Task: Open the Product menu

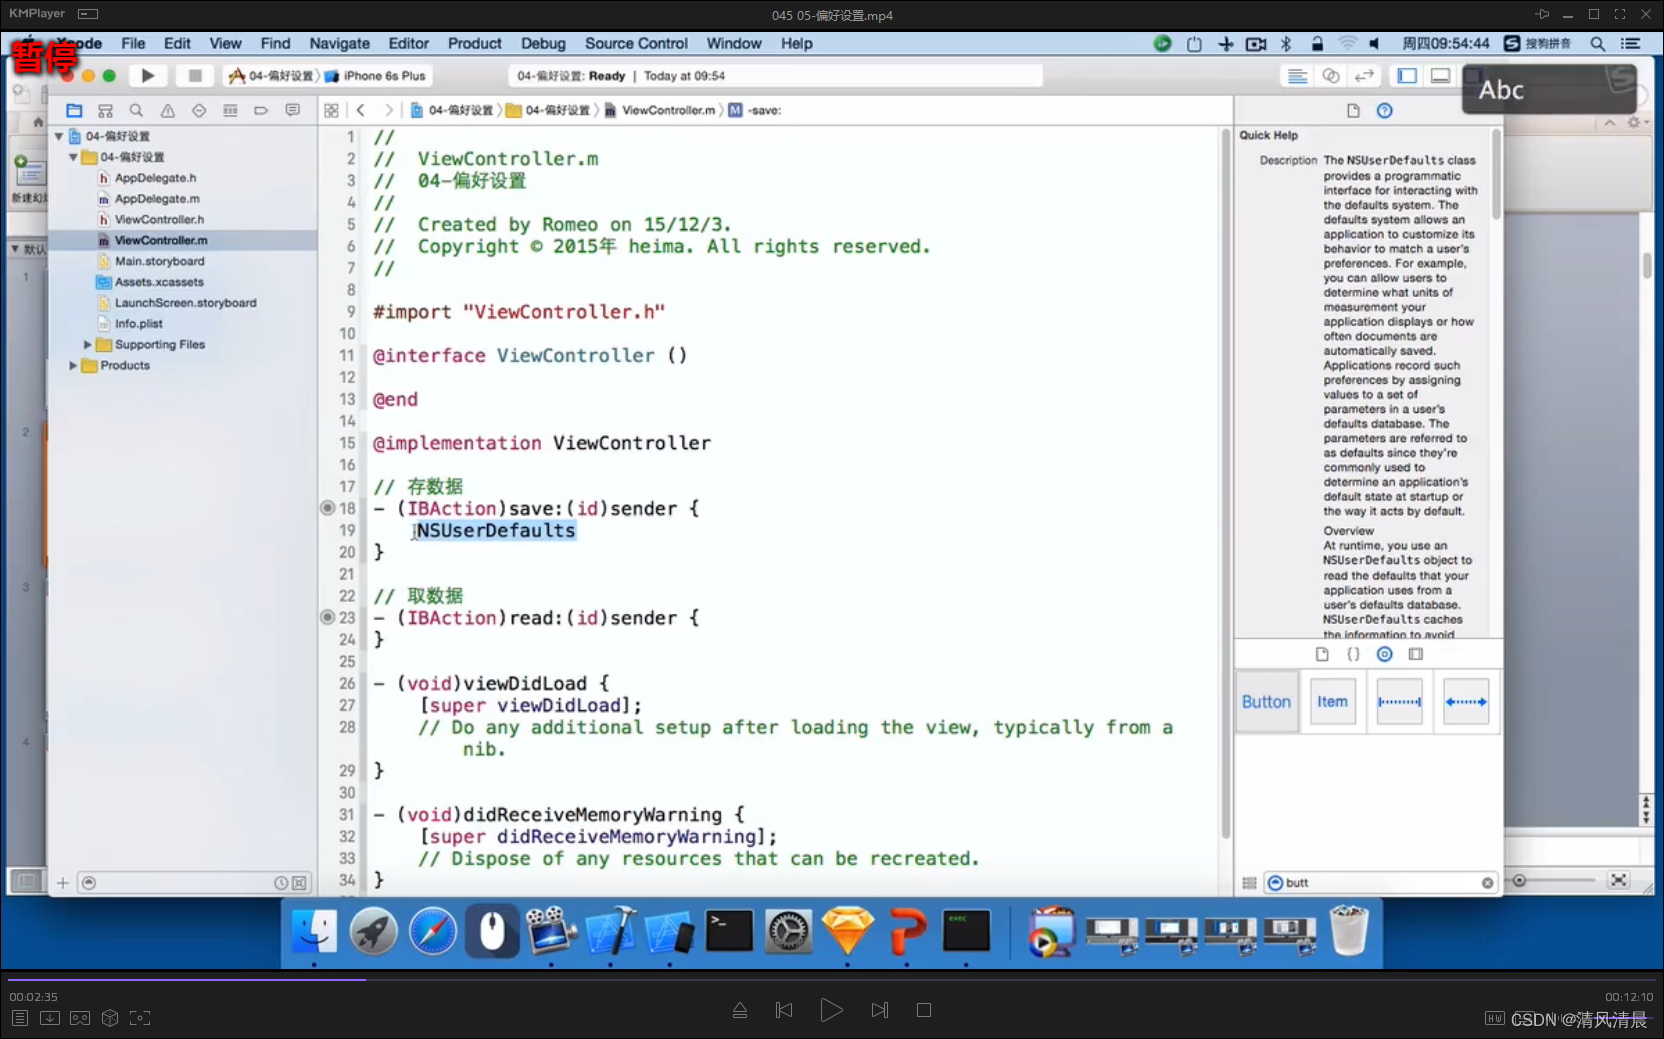Action: pos(474,43)
